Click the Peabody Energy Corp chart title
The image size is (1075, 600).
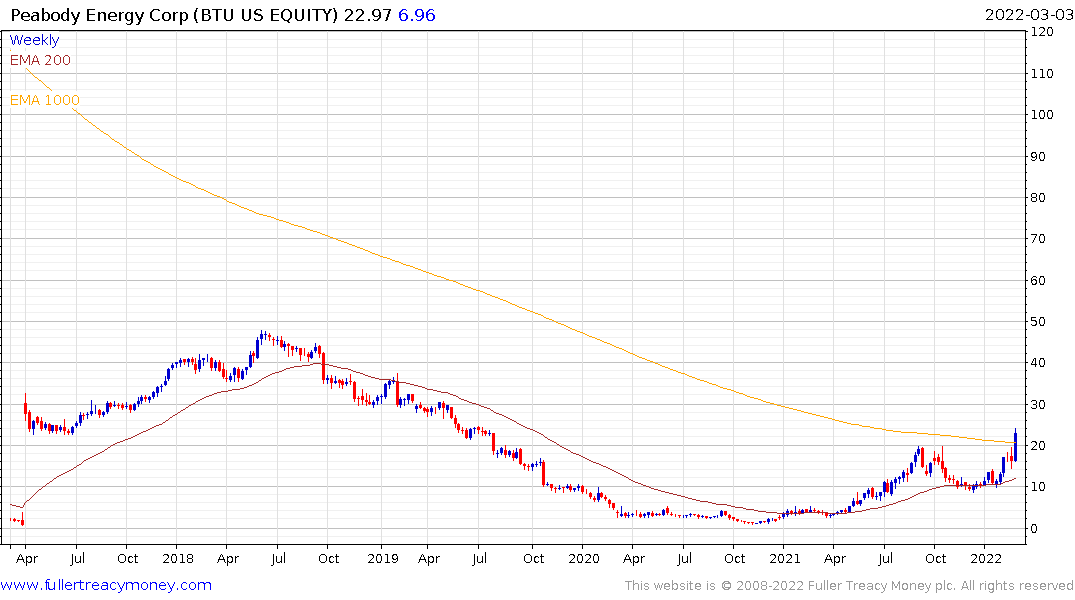[x=175, y=15]
